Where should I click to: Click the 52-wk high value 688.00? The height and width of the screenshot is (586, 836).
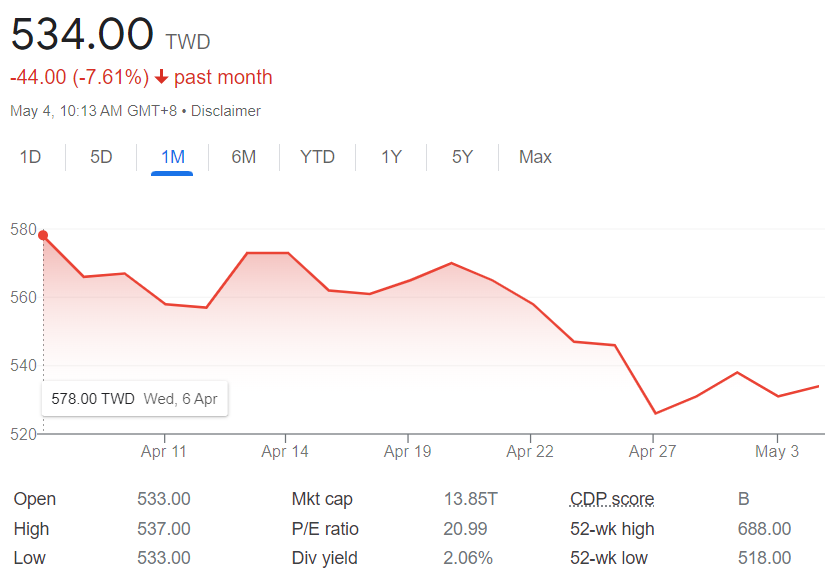click(x=764, y=529)
